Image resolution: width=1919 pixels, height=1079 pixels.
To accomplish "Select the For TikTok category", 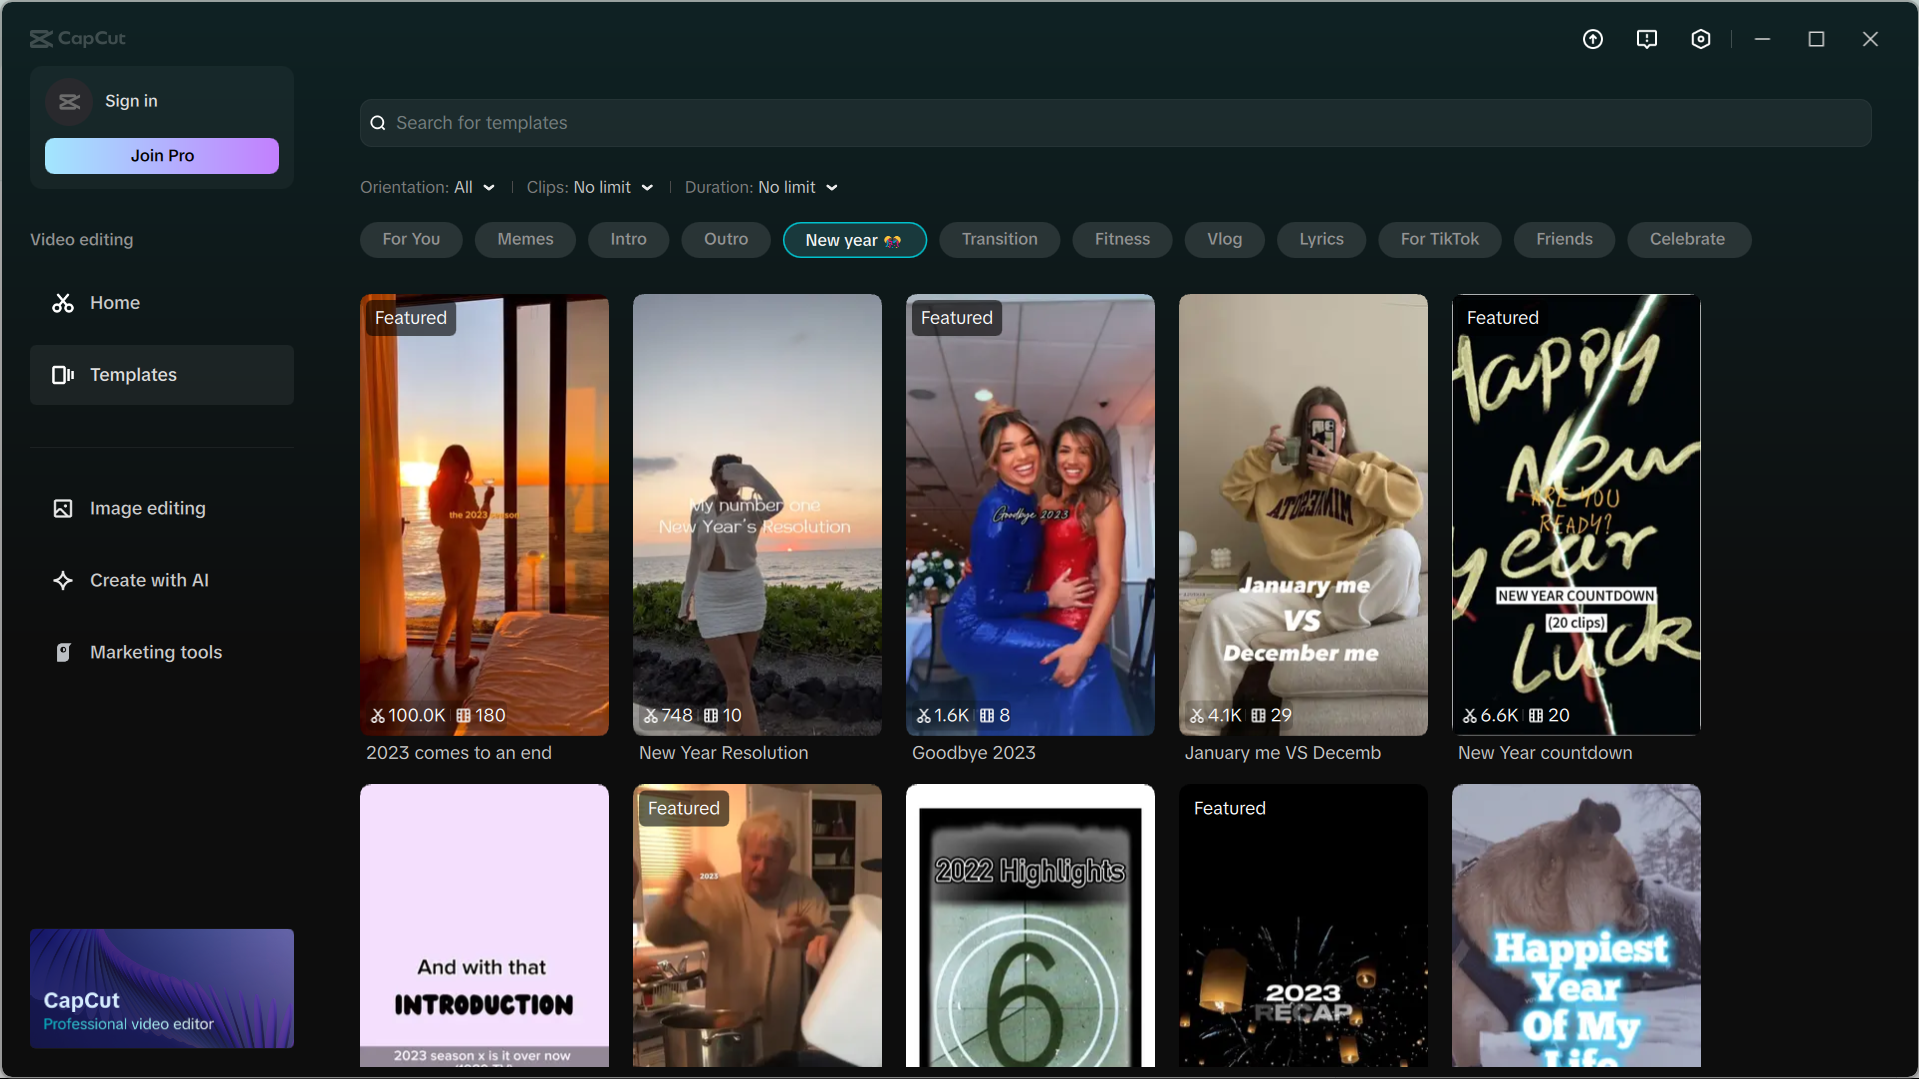I will pos(1440,240).
